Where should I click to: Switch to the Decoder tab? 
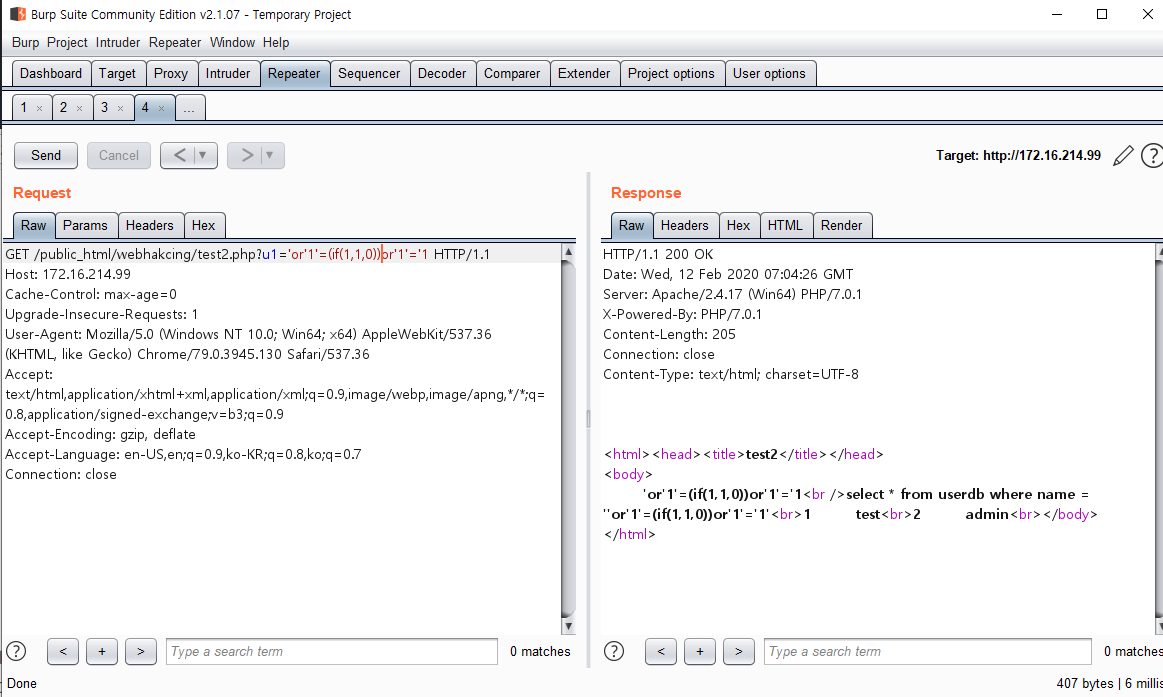(442, 73)
